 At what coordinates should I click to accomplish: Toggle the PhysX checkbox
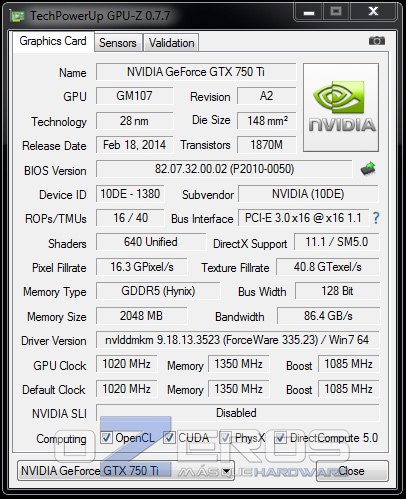coord(225,438)
